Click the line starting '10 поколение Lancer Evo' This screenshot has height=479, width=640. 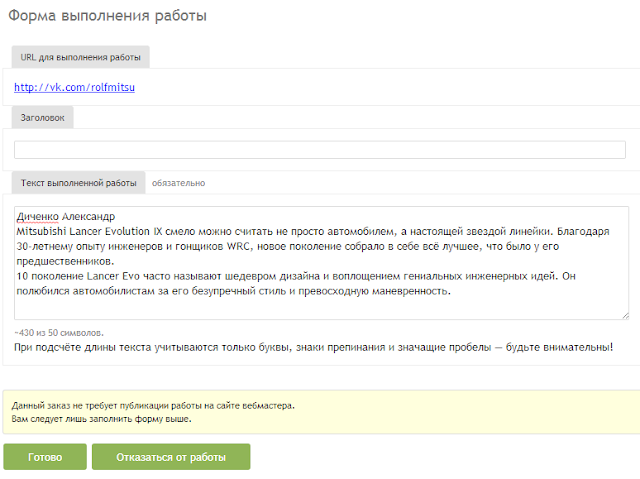point(296,276)
